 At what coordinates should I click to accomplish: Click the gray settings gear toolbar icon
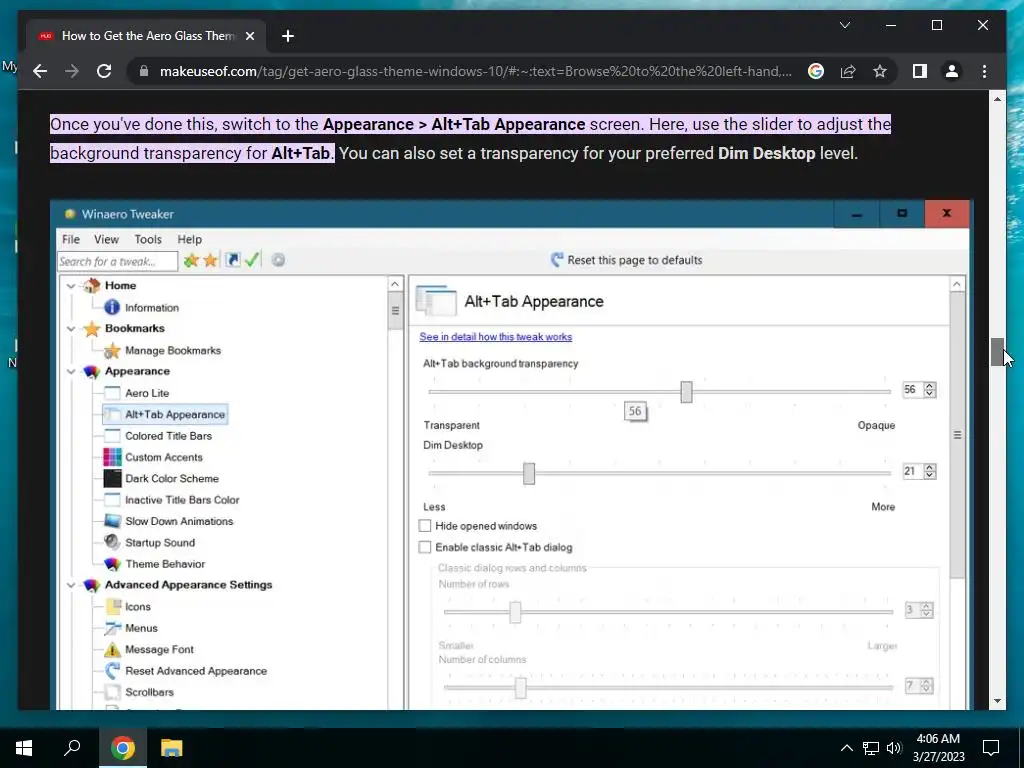[278, 260]
